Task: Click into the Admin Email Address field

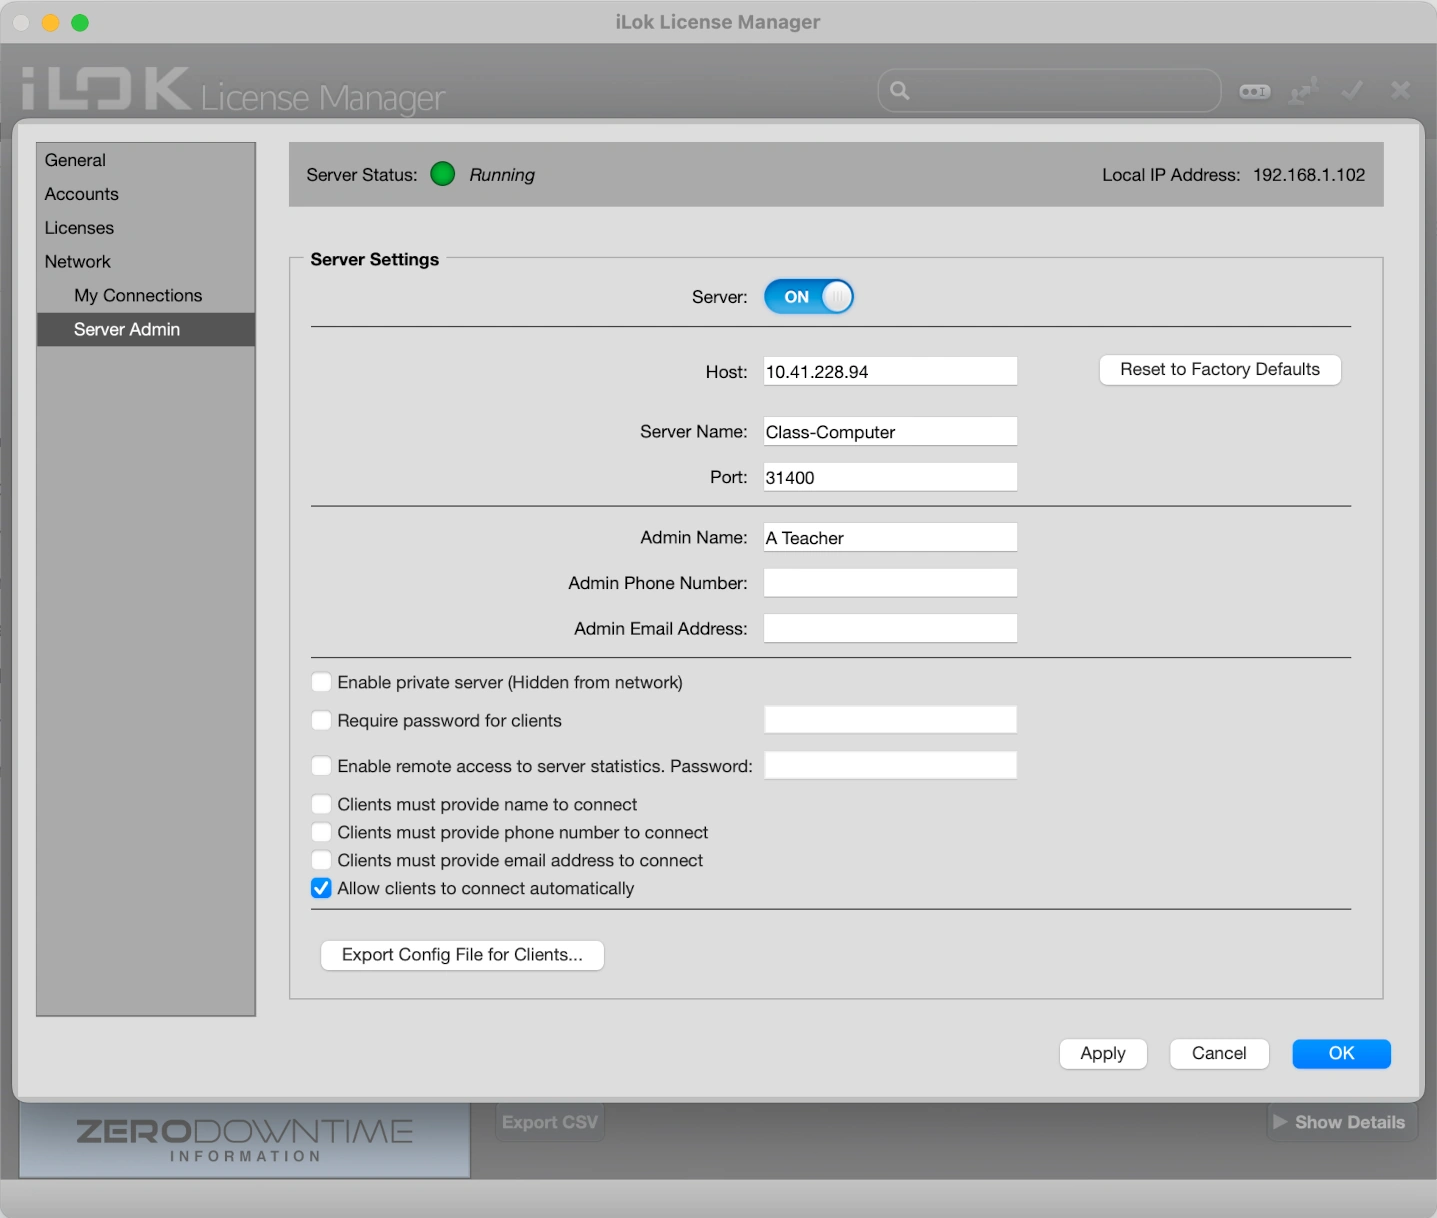Action: coord(889,629)
